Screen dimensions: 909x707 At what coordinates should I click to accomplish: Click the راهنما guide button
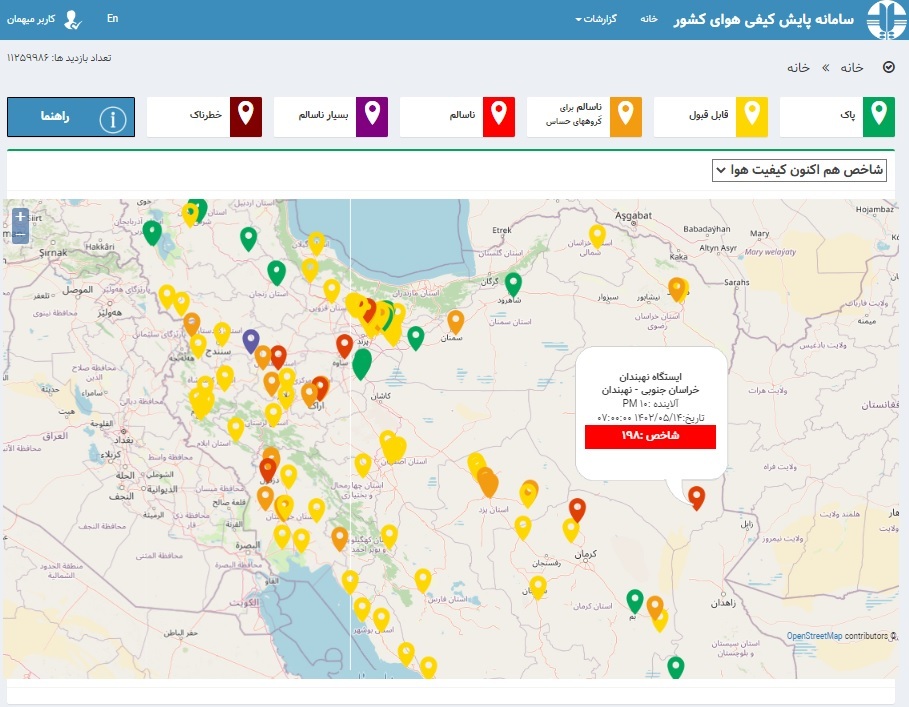70,117
